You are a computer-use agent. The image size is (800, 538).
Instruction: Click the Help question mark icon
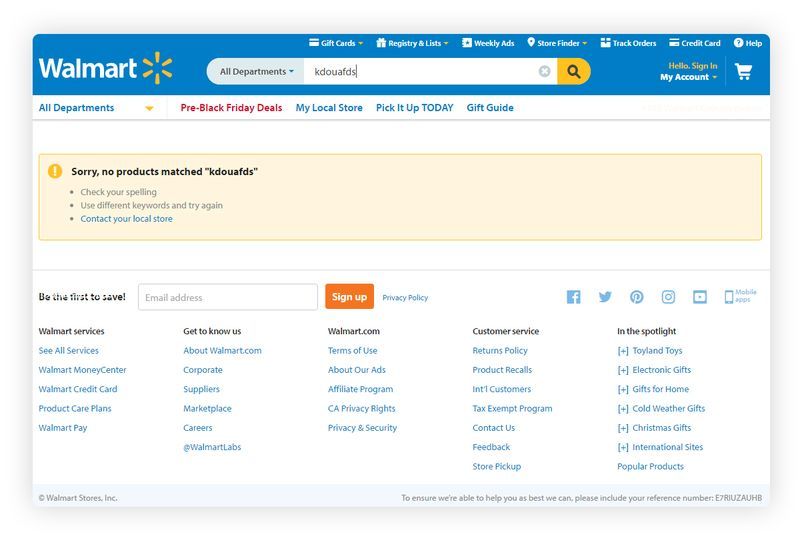point(738,43)
